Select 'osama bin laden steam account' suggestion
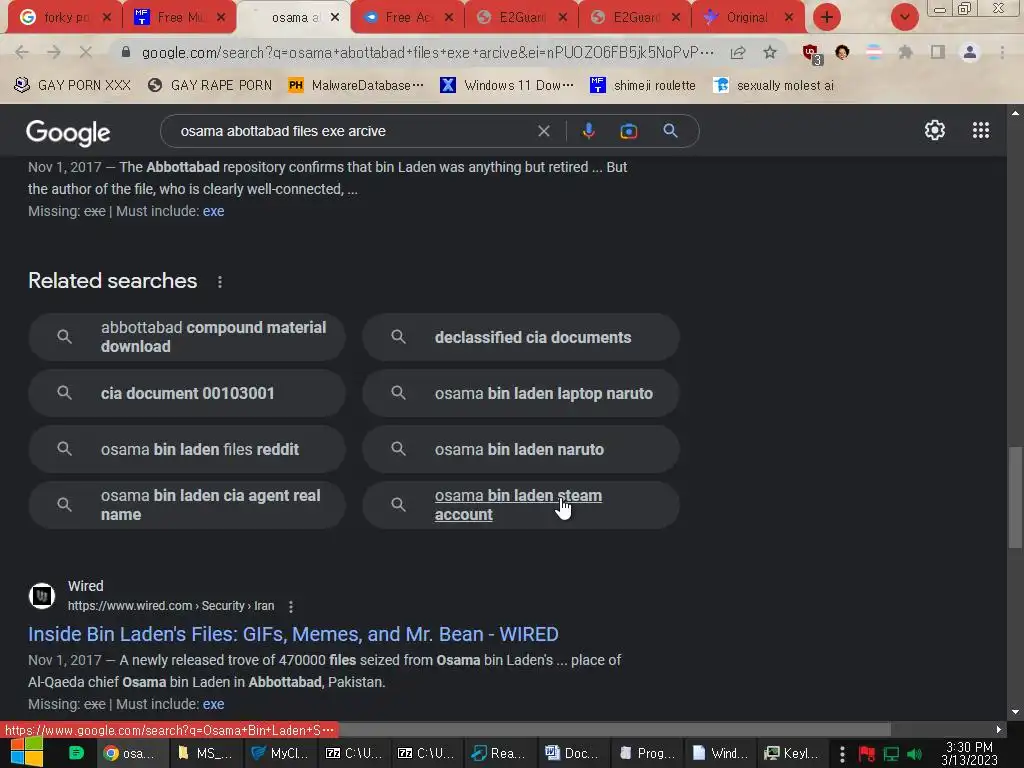Viewport: 1024px width, 768px height. click(520, 505)
